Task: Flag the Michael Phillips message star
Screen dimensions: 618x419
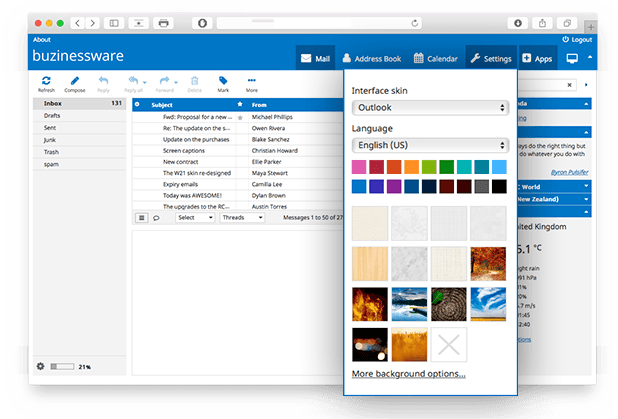Action: (x=239, y=117)
